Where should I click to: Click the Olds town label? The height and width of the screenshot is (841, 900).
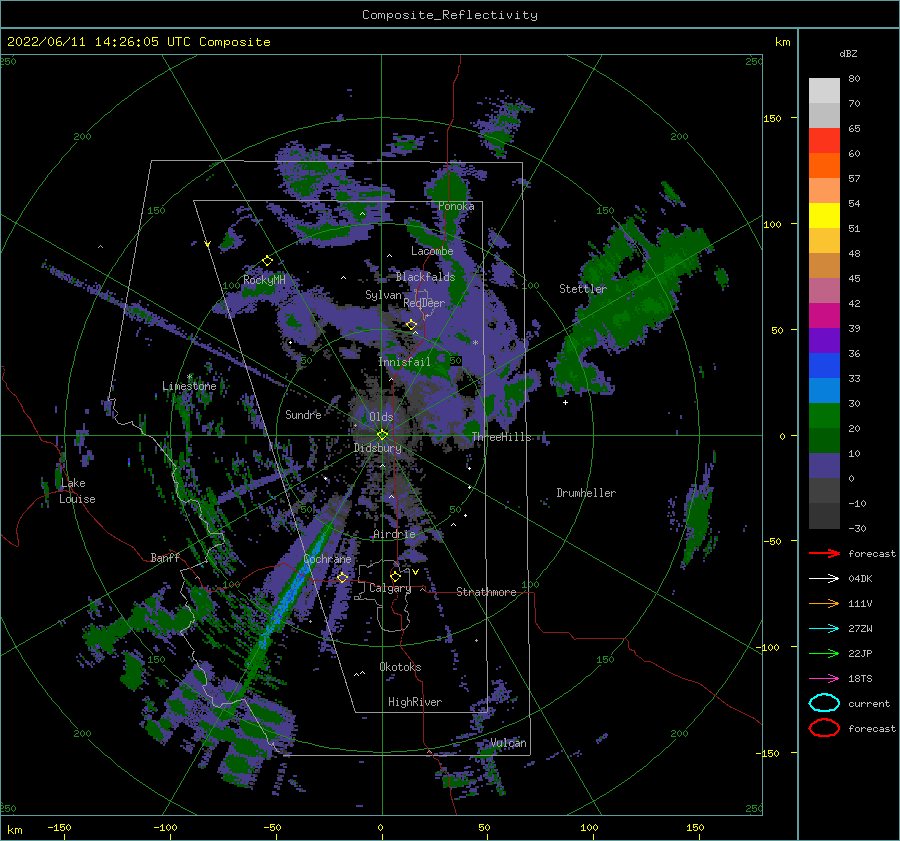pos(381,417)
